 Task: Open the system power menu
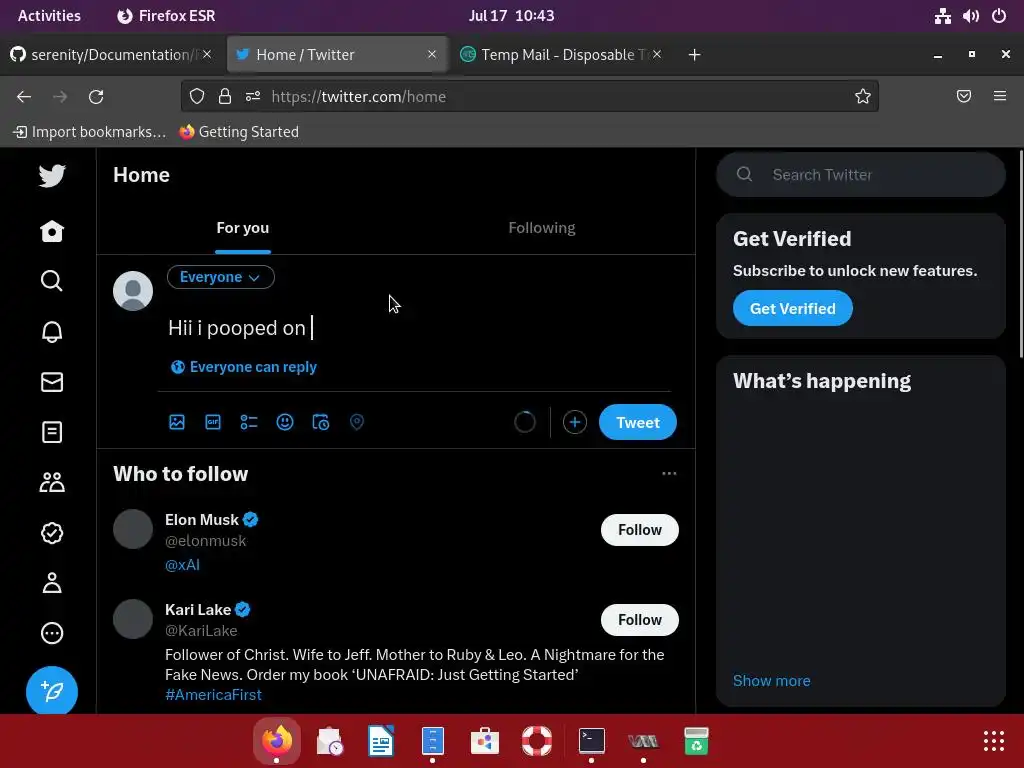click(999, 16)
